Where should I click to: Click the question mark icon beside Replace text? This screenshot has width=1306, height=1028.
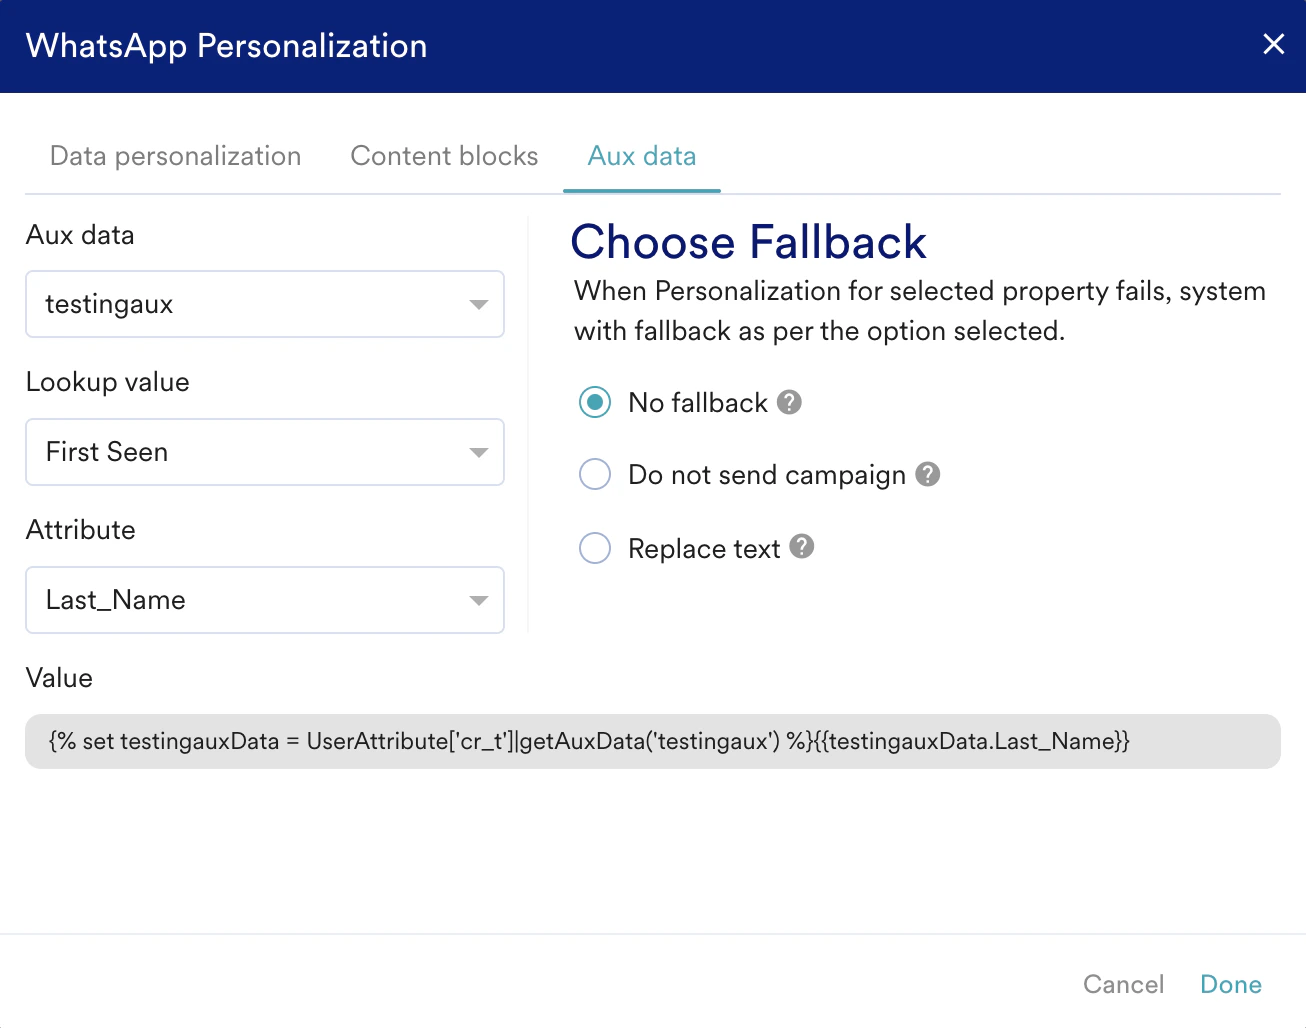coord(802,546)
